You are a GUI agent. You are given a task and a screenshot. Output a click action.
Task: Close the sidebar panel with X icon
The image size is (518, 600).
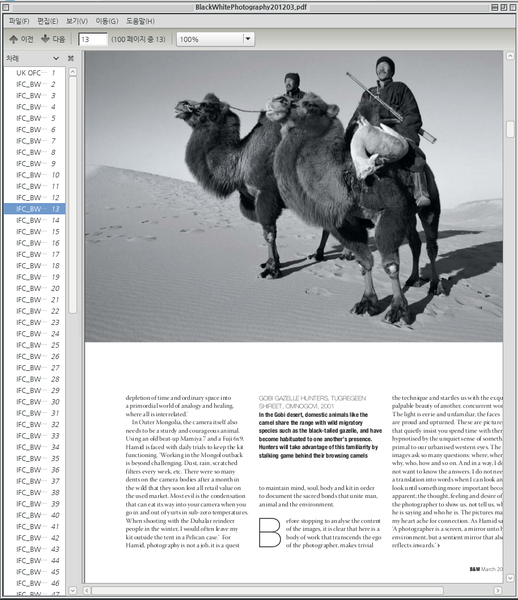[x=71, y=58]
